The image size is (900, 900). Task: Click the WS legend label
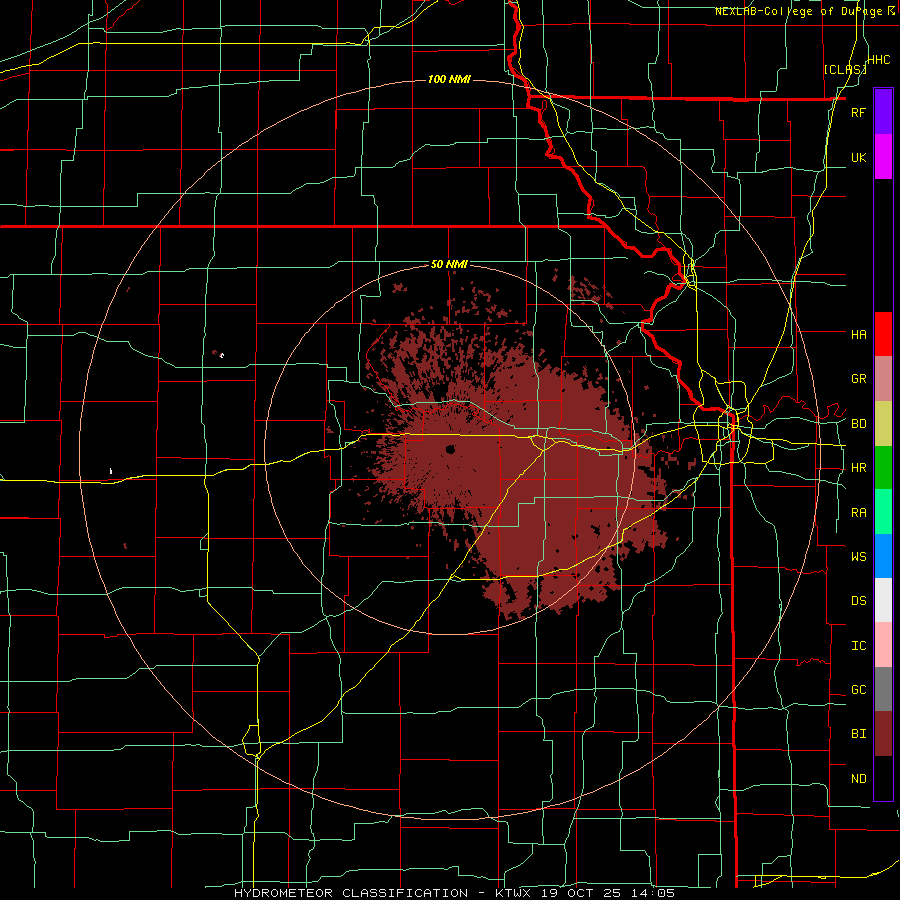pos(858,556)
